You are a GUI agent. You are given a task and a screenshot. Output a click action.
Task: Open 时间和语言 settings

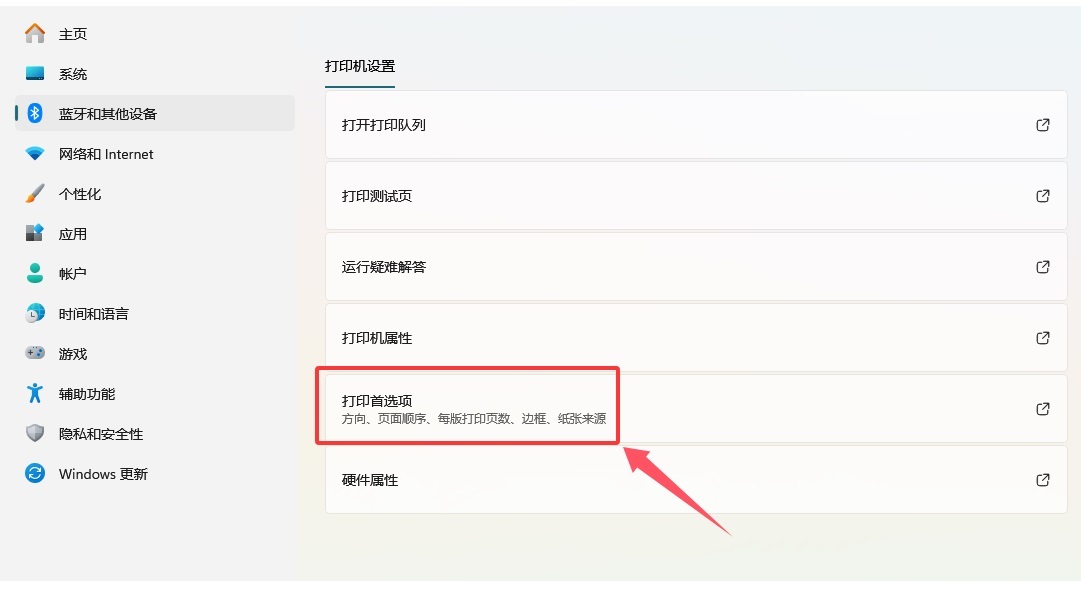[154, 314]
